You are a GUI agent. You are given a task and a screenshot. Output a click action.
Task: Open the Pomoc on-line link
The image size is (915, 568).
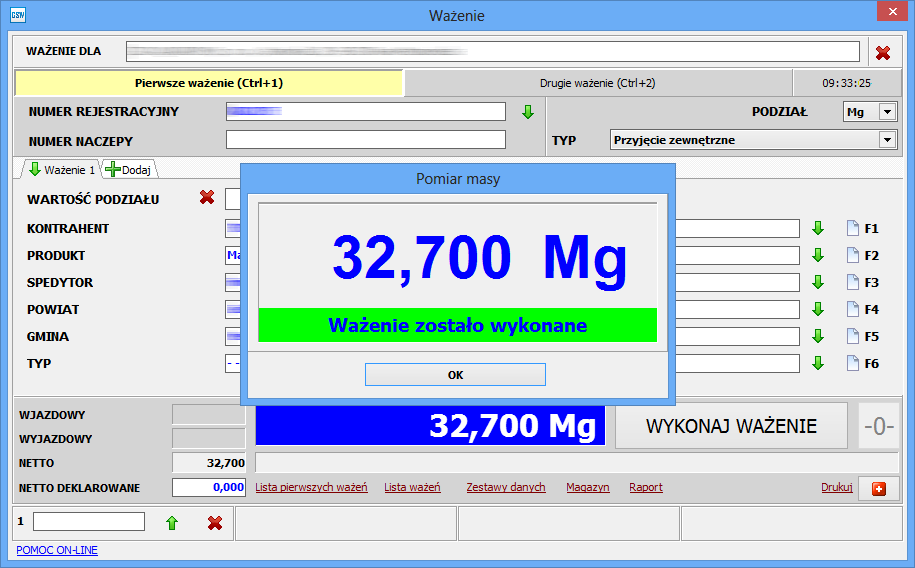57,550
